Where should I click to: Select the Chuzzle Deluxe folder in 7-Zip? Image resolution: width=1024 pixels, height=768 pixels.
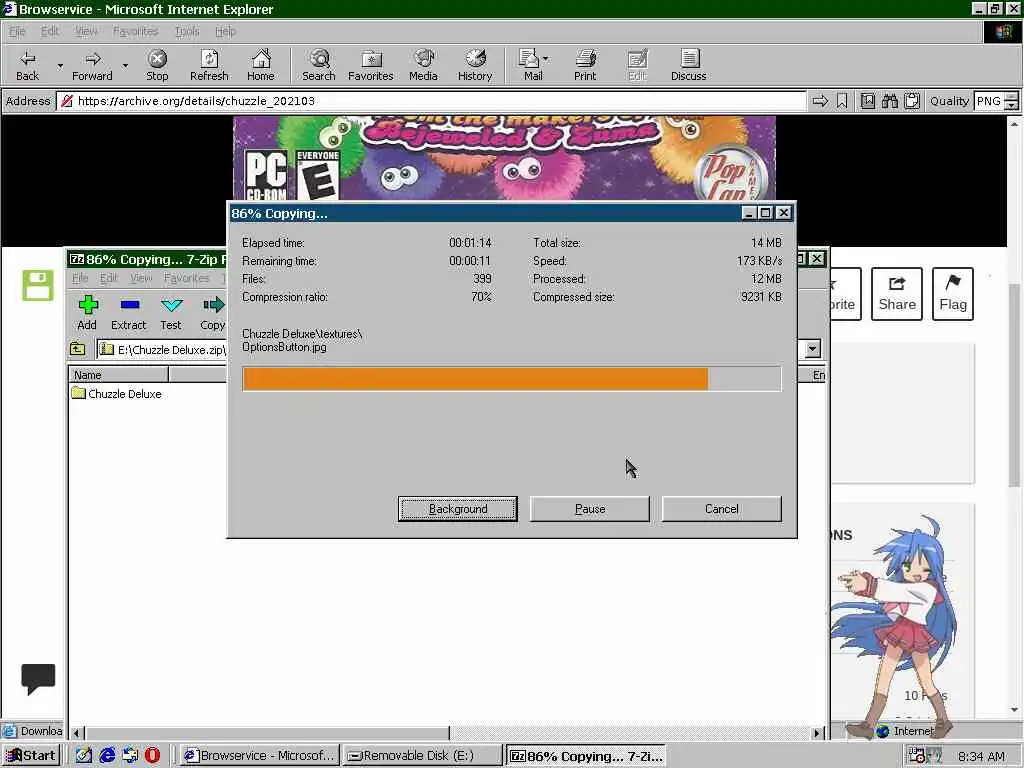click(x=117, y=394)
